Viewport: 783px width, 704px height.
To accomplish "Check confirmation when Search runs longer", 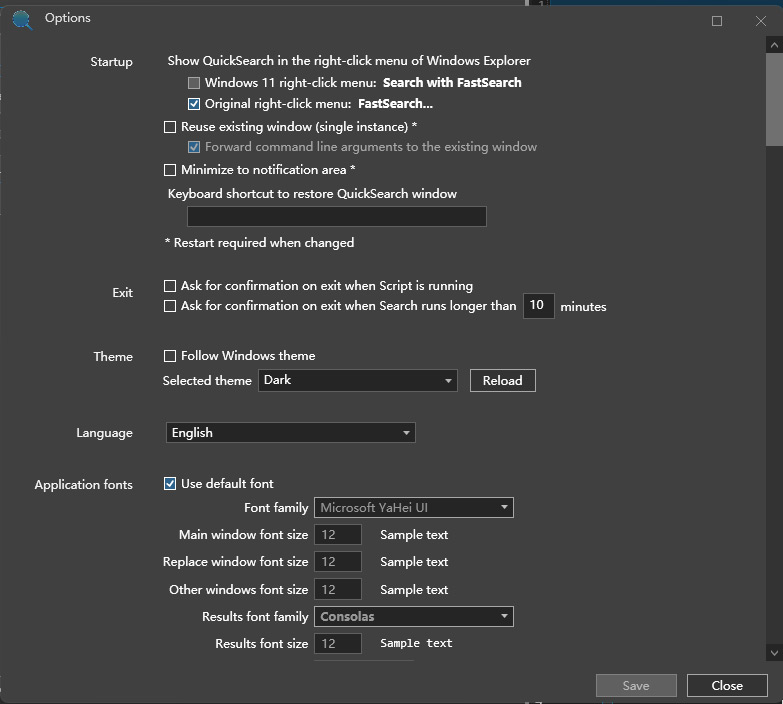I will [x=170, y=306].
